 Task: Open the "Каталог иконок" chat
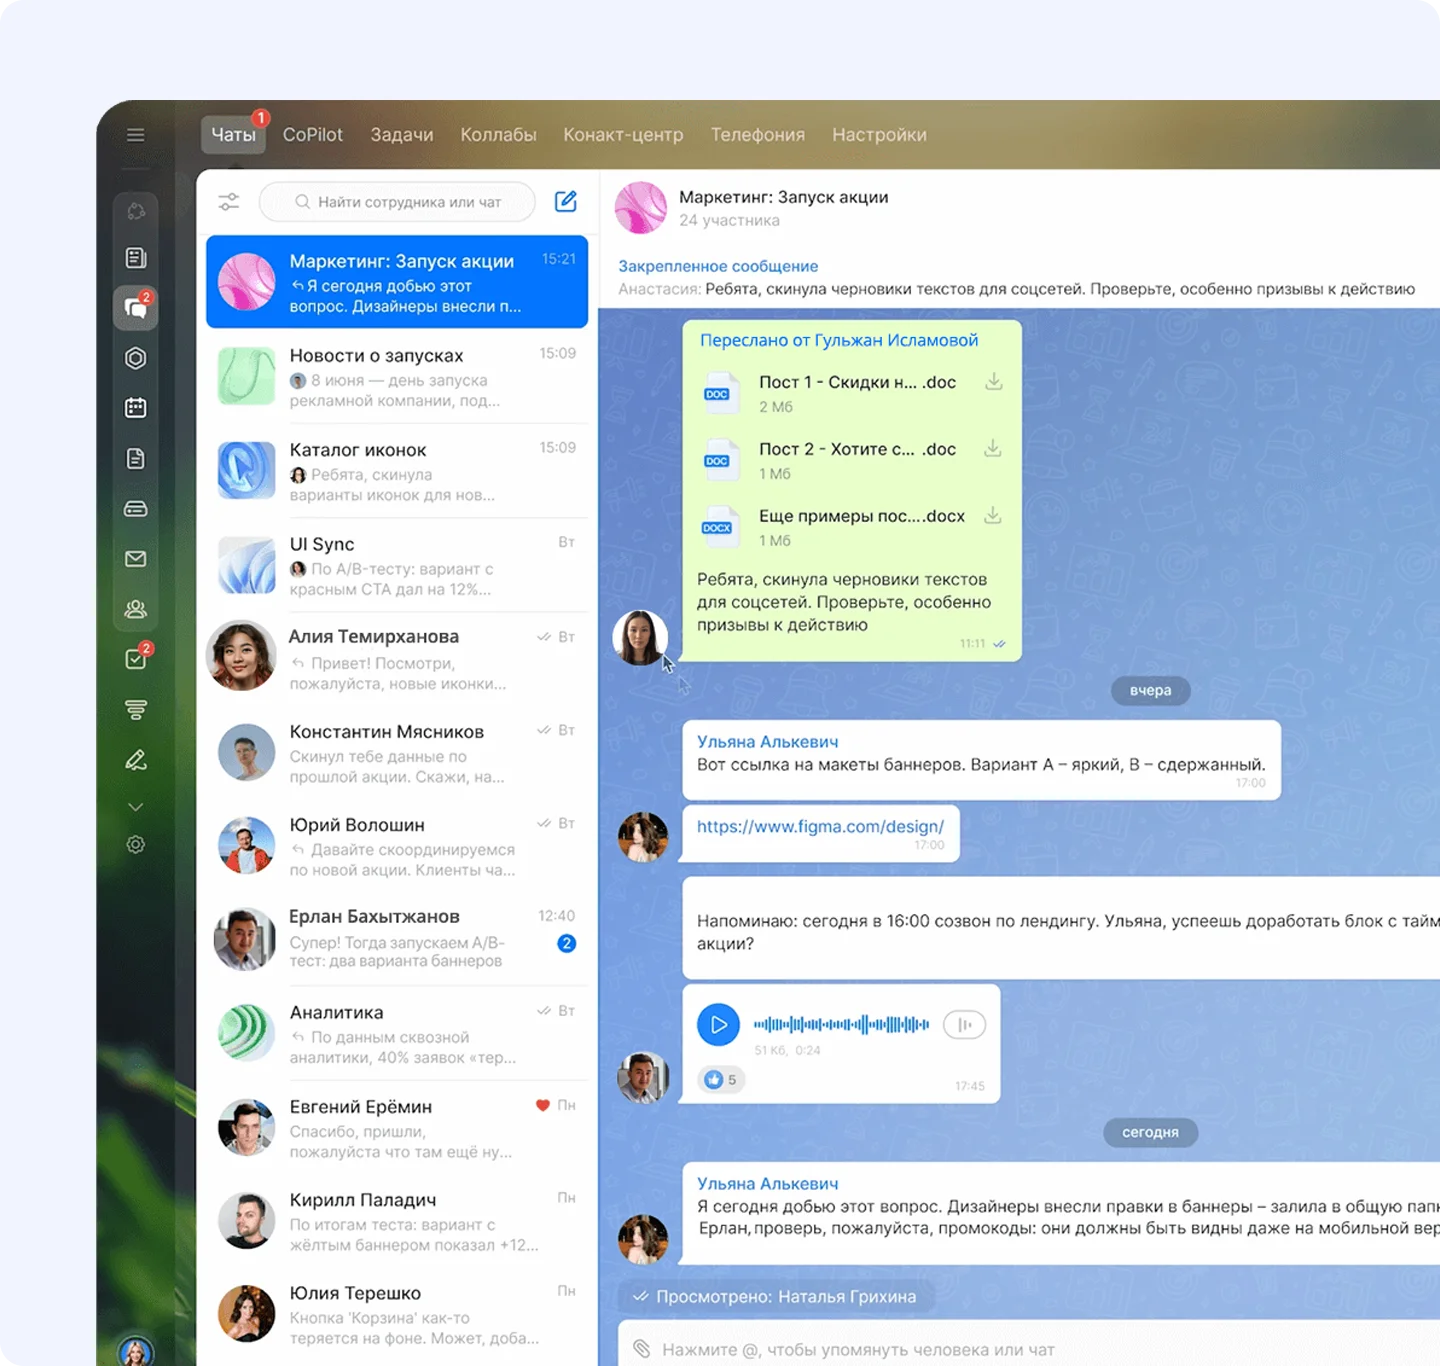point(397,471)
